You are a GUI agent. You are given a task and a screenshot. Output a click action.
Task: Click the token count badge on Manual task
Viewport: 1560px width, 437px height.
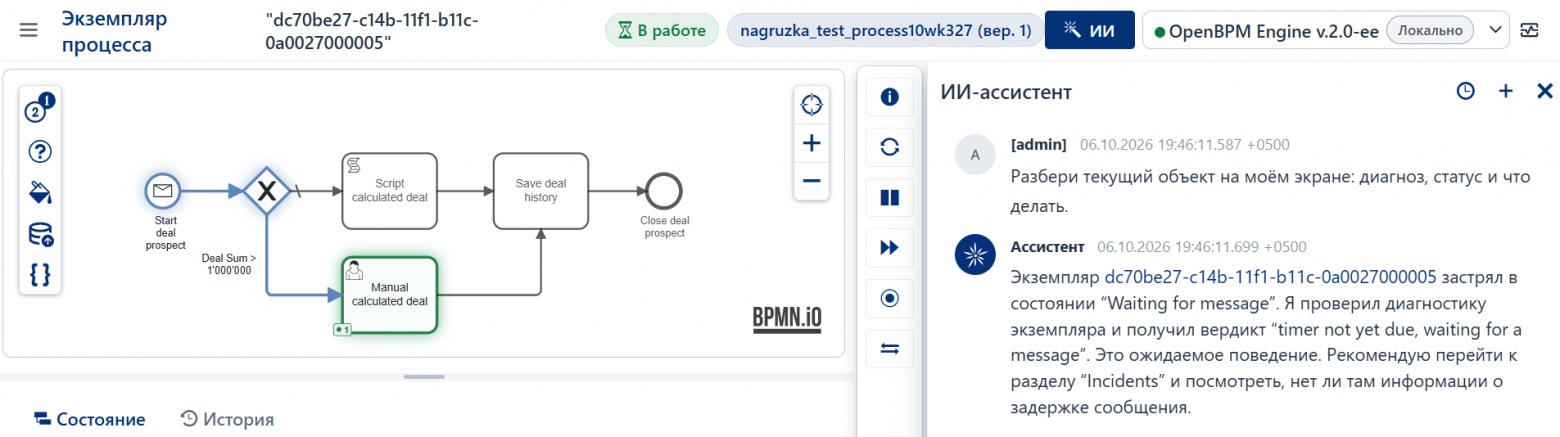coord(344,328)
